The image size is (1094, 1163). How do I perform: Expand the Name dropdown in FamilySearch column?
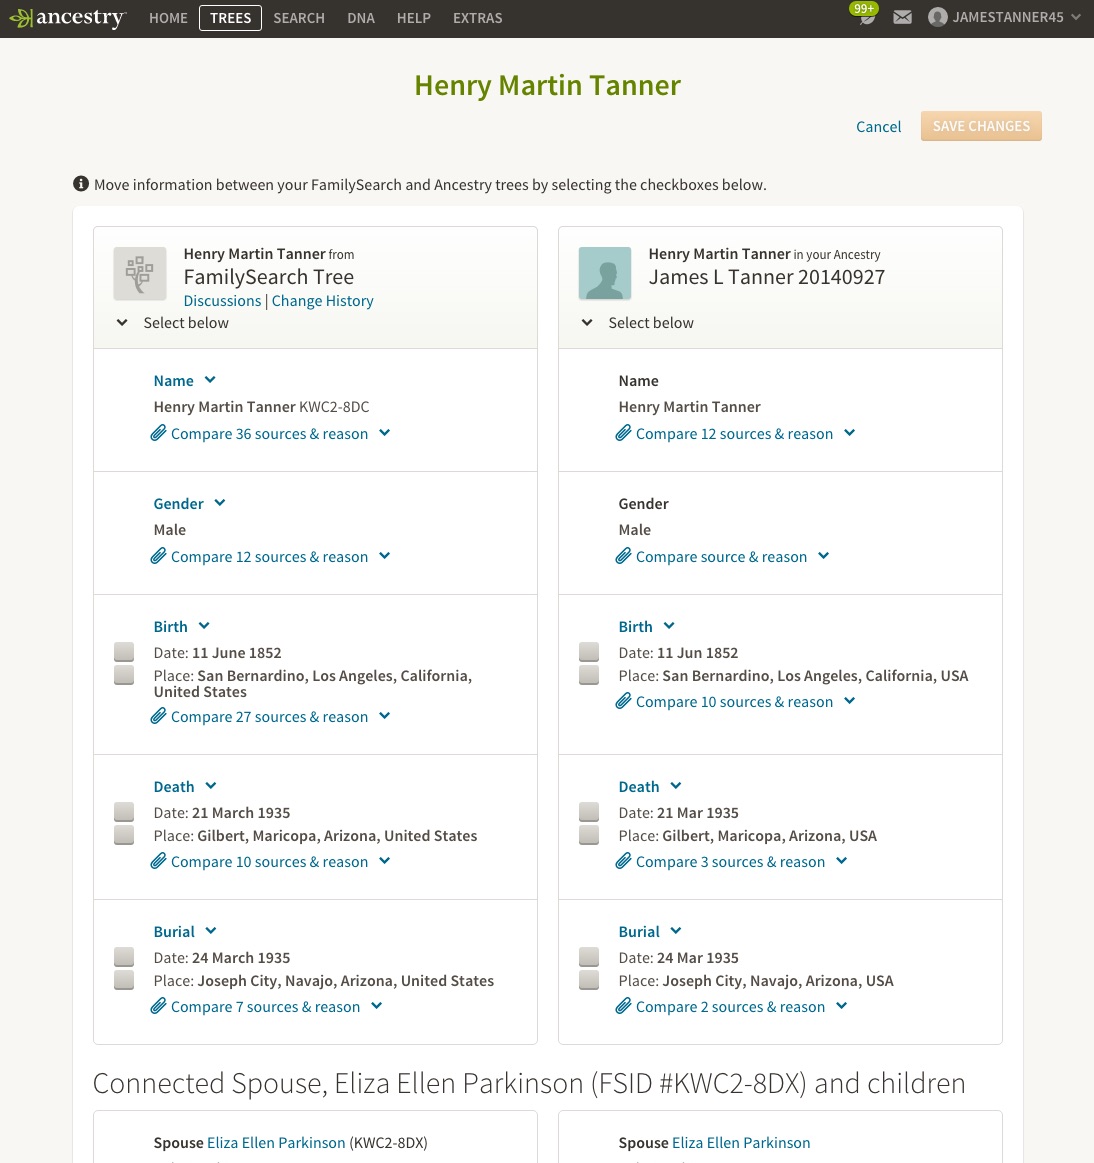[x=210, y=380]
